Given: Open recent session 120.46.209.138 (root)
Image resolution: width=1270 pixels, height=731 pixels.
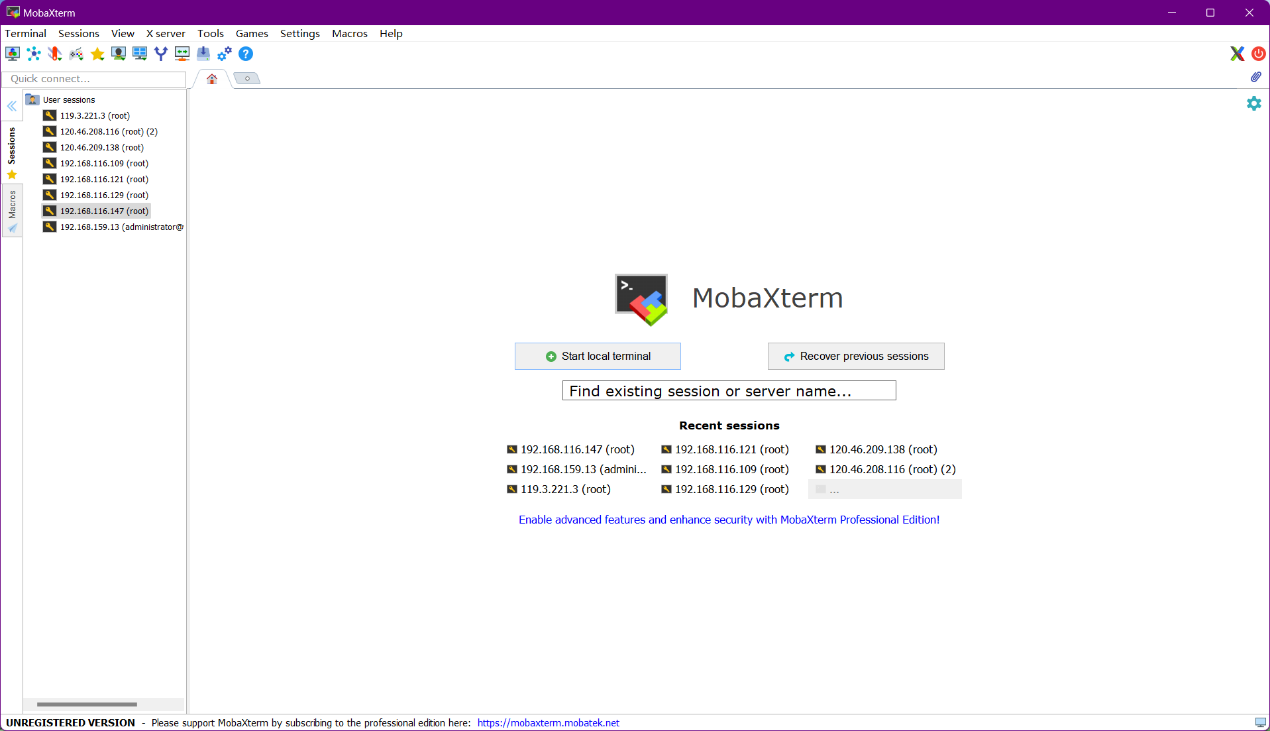Looking at the screenshot, I should (876, 450).
